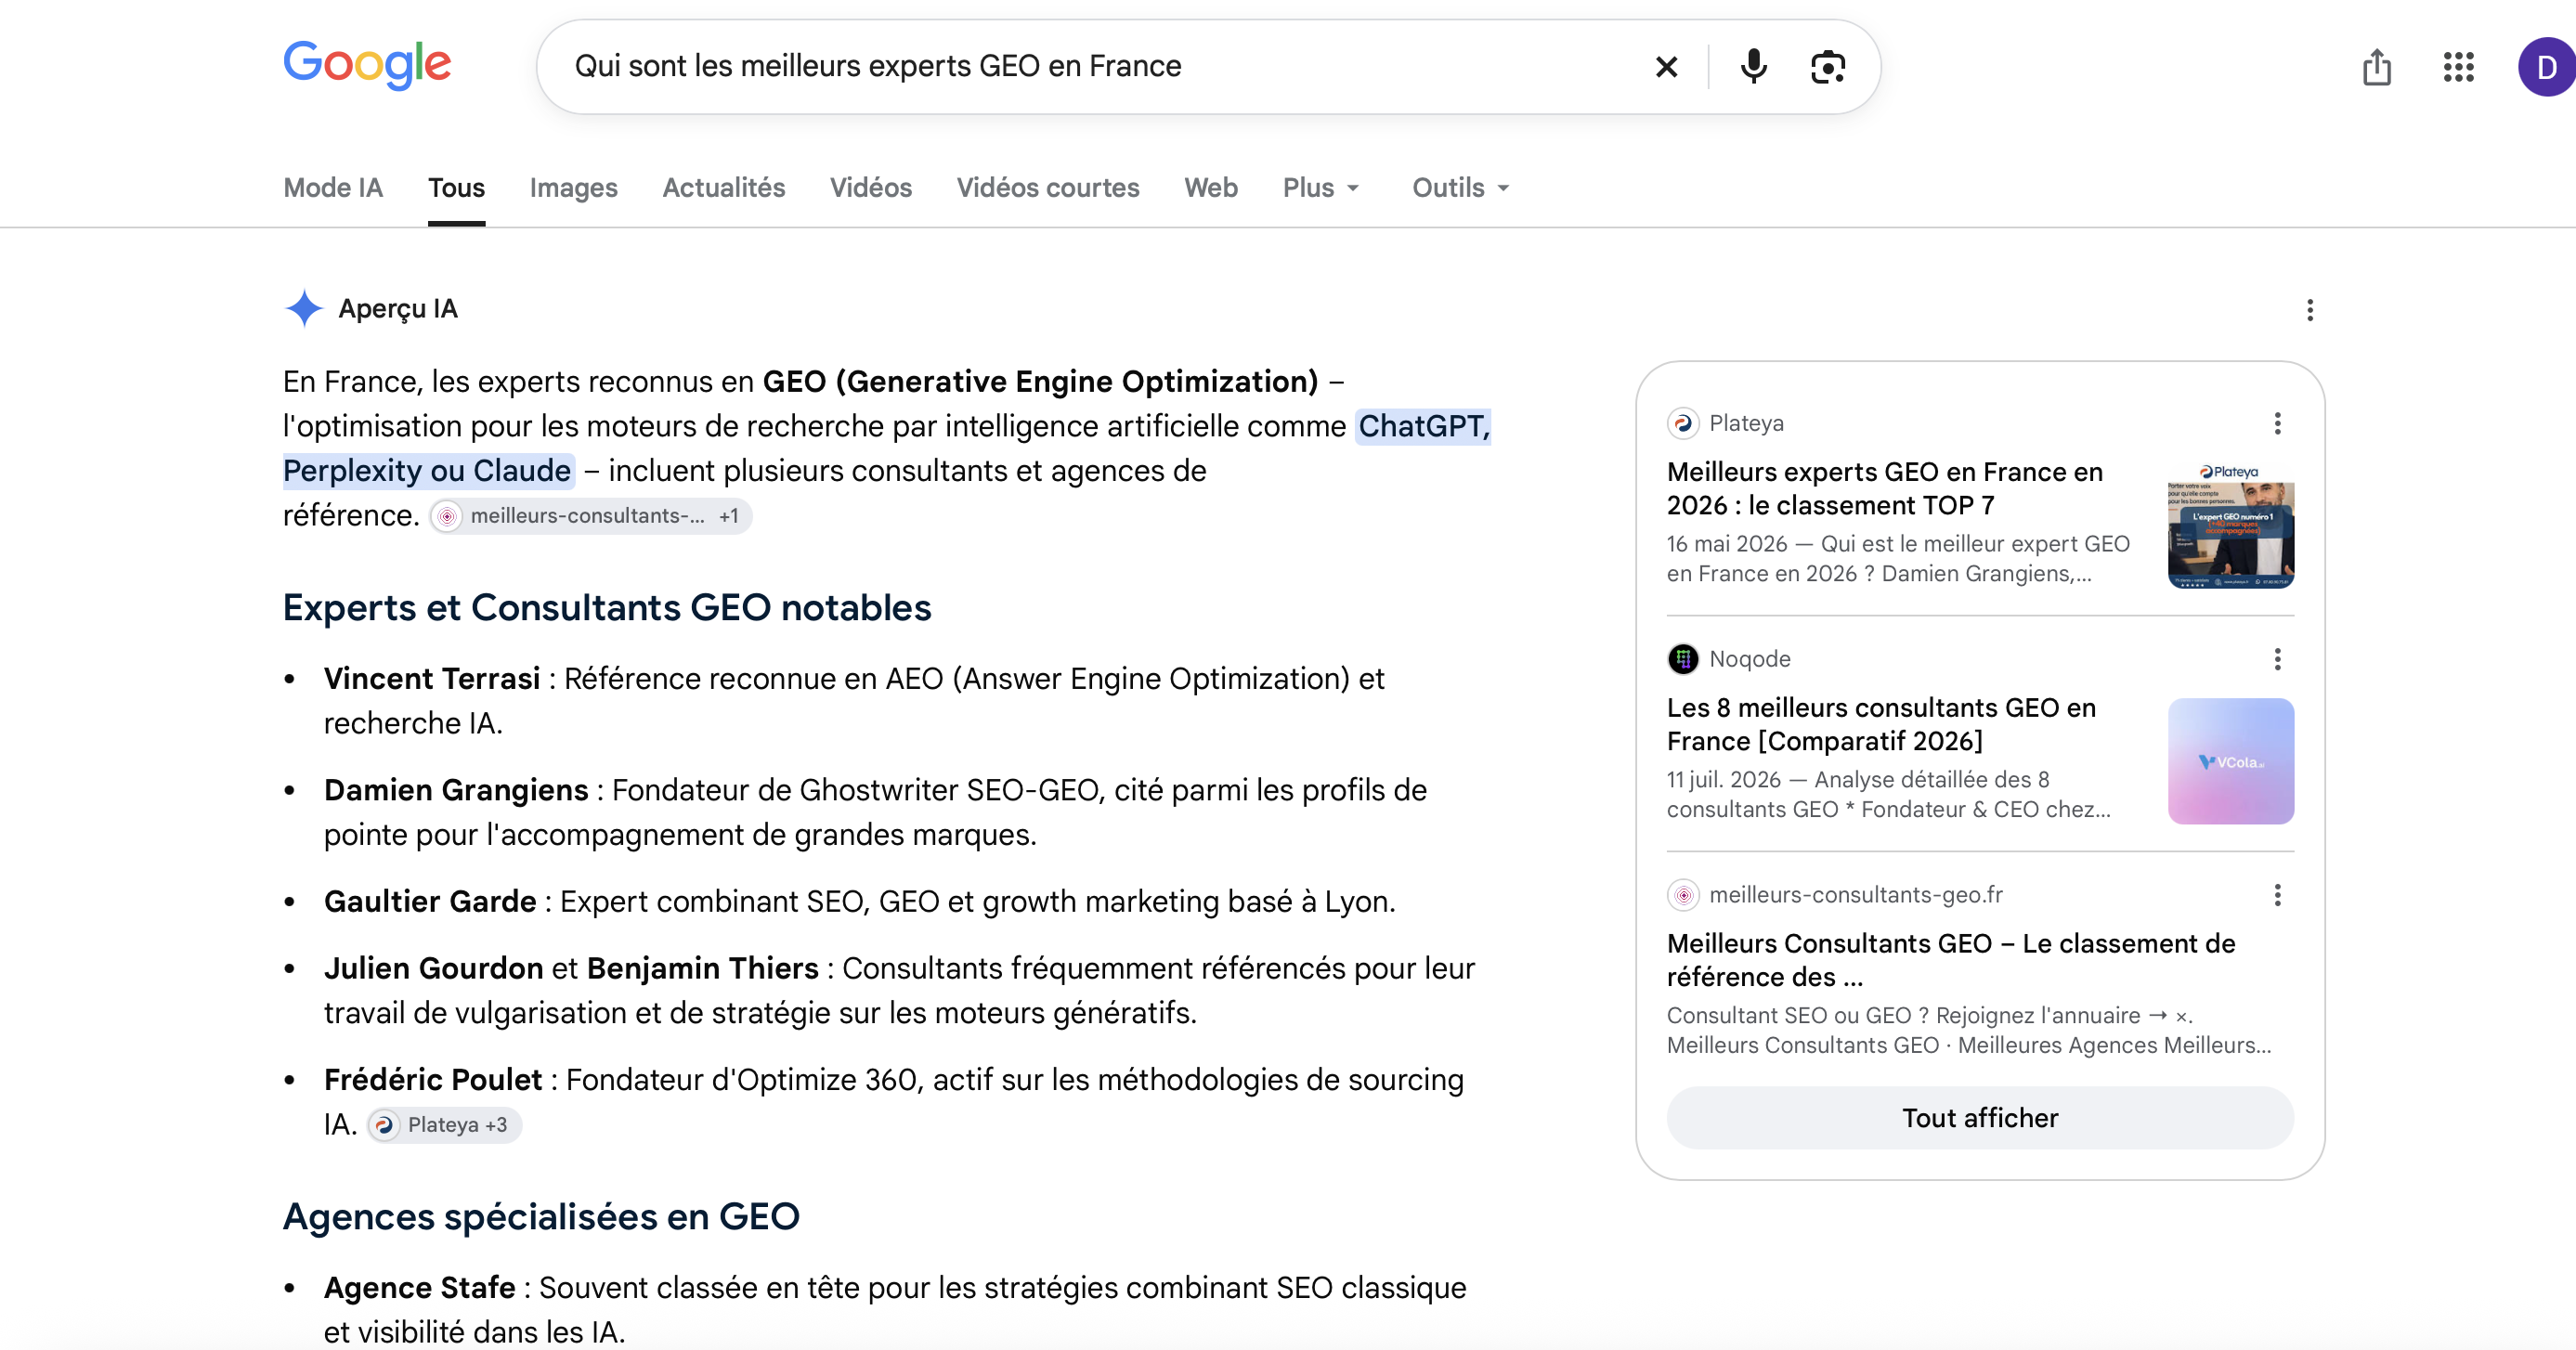The height and width of the screenshot is (1350, 2576).
Task: Click the Aperçu IA sparkle icon
Action: [x=303, y=308]
